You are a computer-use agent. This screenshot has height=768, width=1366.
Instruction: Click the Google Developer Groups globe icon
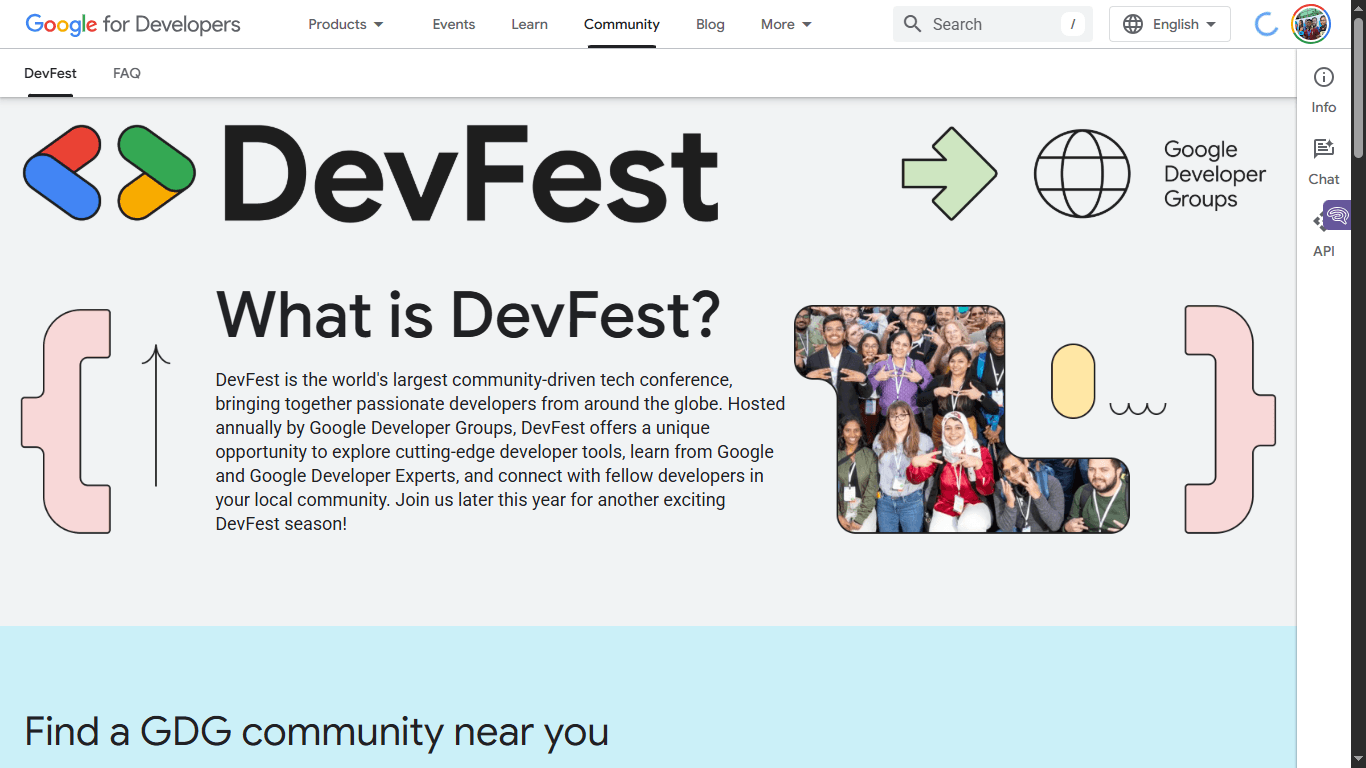(1081, 173)
